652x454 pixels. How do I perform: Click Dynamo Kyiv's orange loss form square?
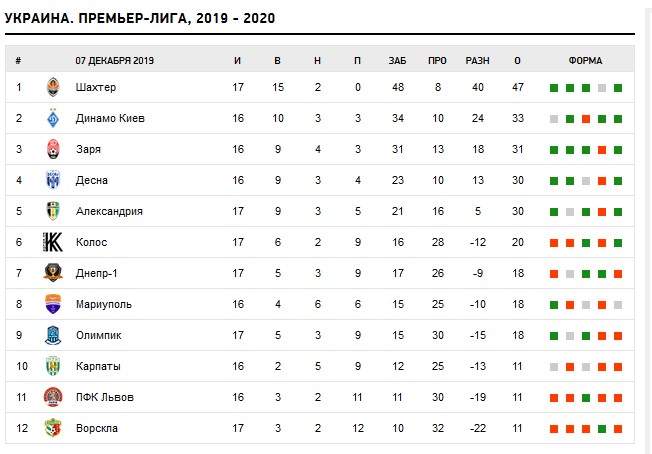click(x=586, y=119)
